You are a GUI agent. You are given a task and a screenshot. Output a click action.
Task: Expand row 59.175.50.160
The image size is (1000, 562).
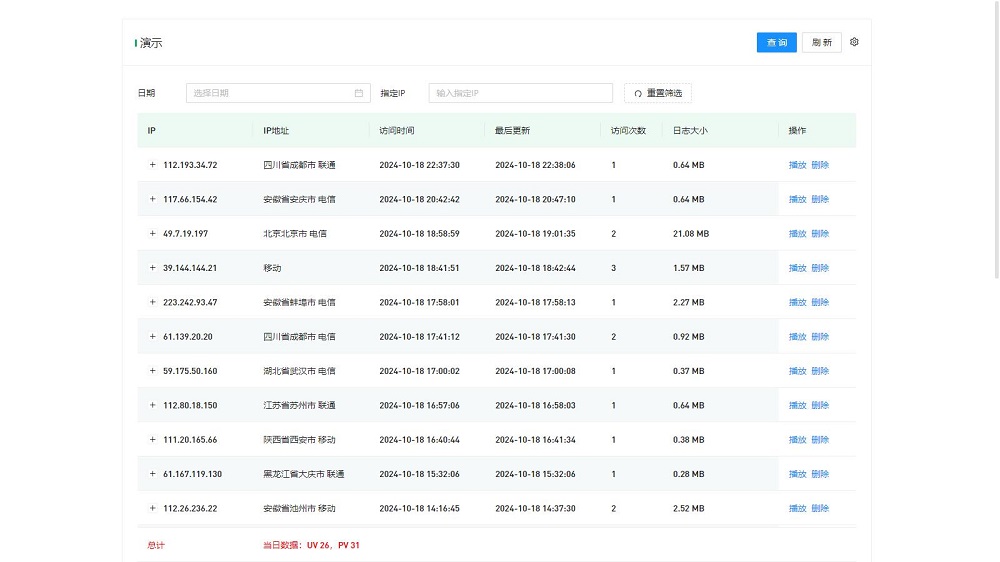[152, 371]
